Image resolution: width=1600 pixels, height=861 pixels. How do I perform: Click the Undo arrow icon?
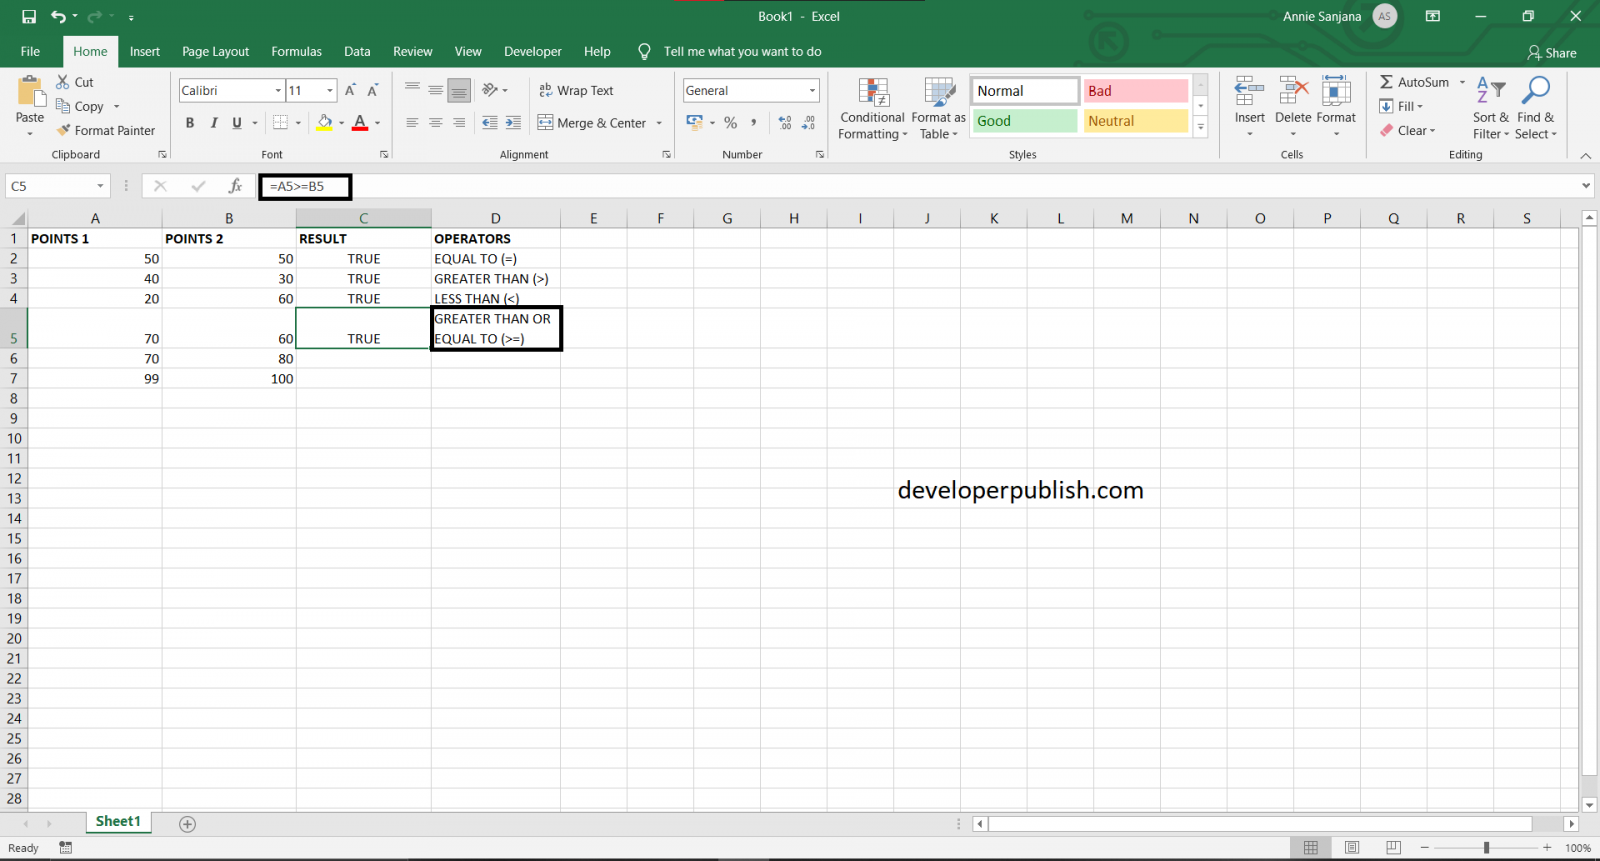click(x=58, y=16)
